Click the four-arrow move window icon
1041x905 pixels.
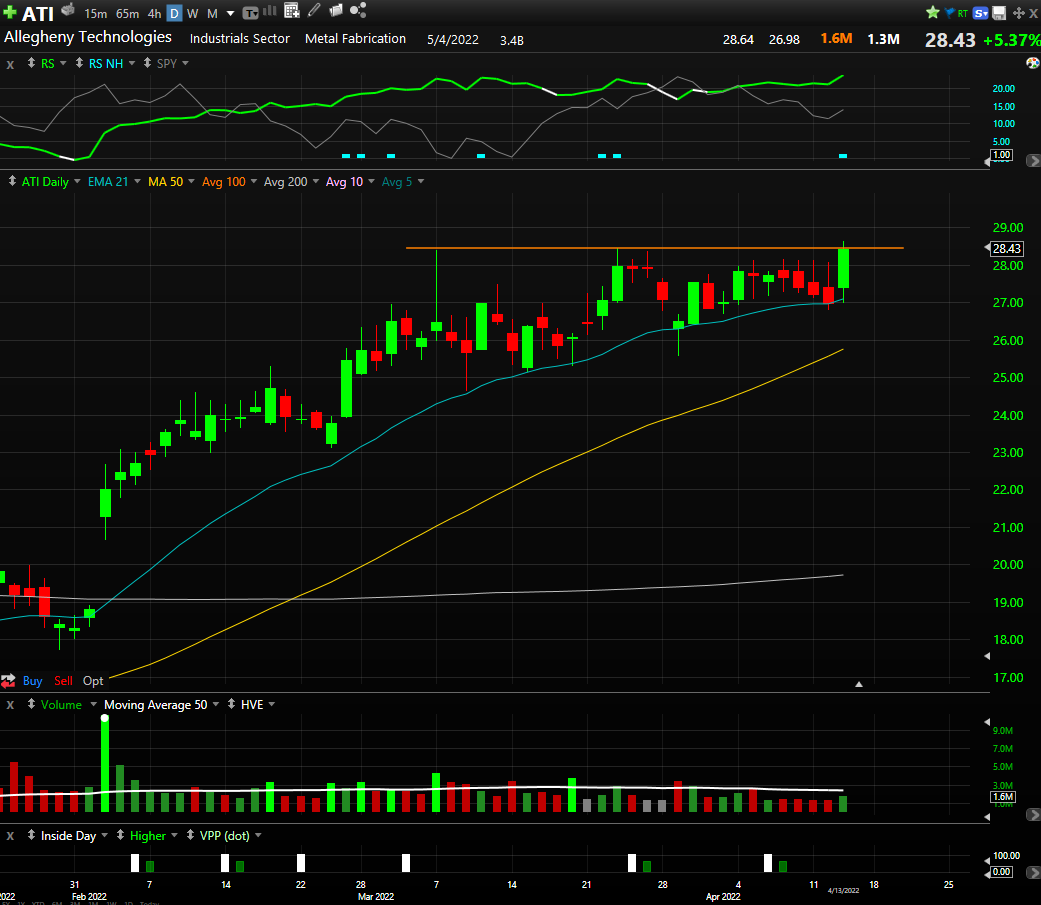click(x=1018, y=13)
